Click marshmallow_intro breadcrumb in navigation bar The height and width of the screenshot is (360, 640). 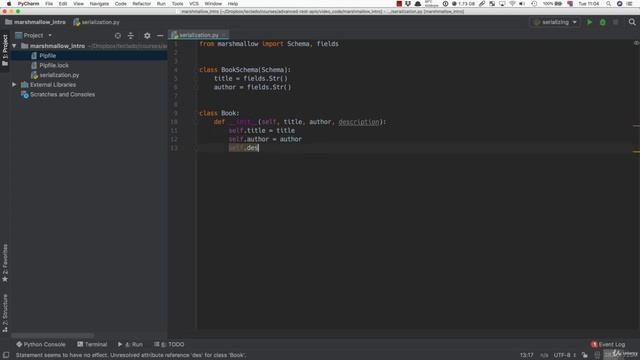(35, 22)
